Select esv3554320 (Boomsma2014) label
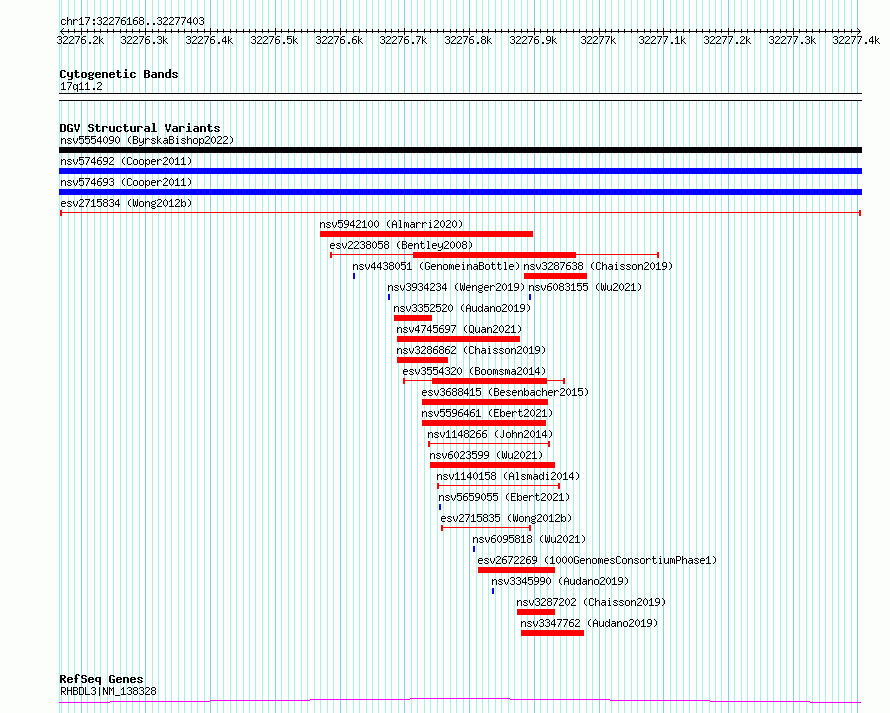 coord(475,371)
